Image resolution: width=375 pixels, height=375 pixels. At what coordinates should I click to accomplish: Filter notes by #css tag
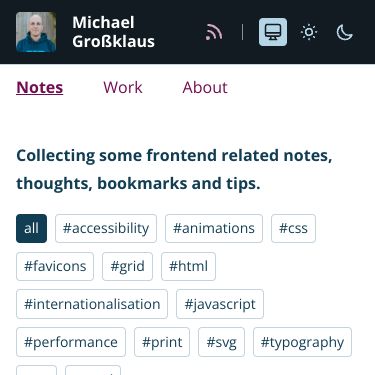coord(293,228)
